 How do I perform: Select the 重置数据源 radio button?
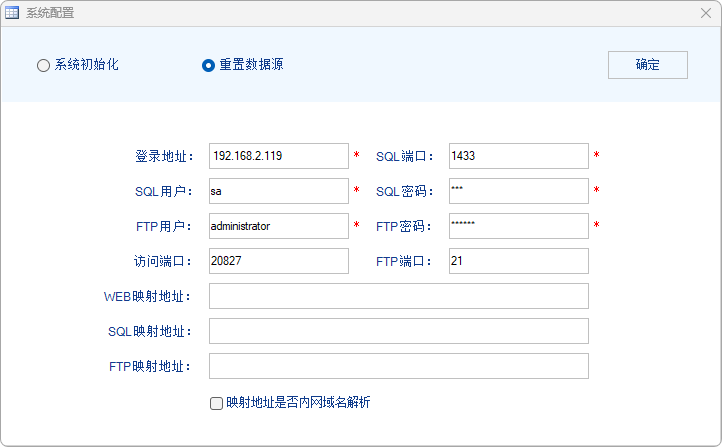(x=208, y=65)
